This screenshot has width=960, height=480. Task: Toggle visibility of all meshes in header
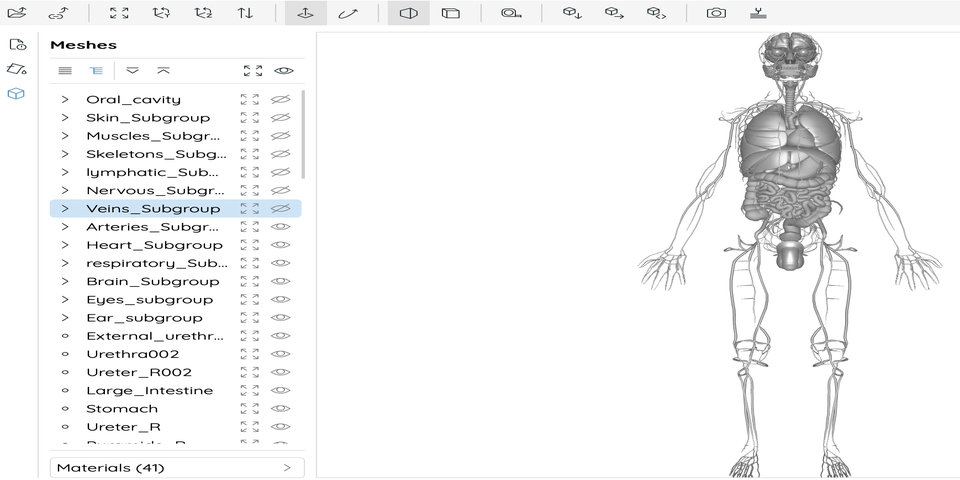pos(283,70)
